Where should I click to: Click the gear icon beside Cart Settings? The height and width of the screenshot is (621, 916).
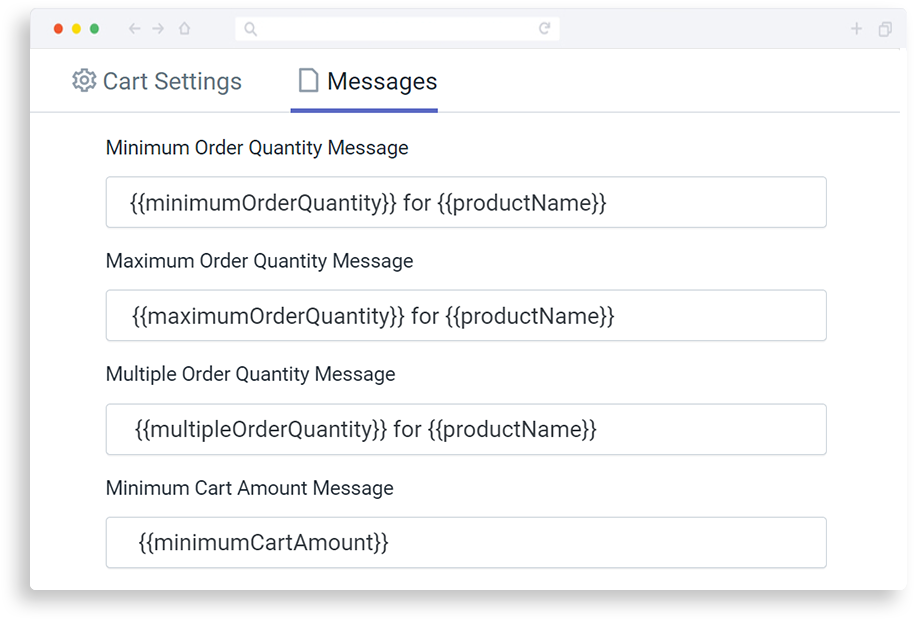(84, 81)
